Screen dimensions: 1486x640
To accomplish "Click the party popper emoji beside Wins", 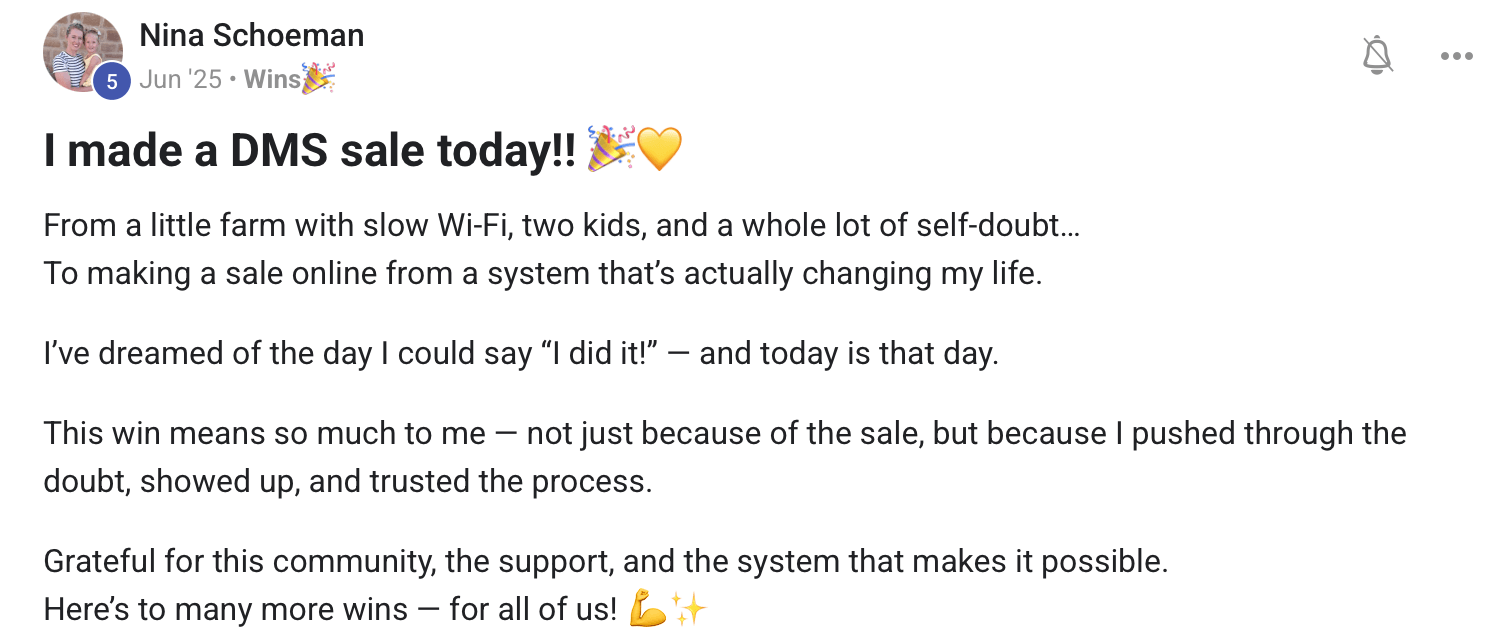I will click(x=319, y=79).
